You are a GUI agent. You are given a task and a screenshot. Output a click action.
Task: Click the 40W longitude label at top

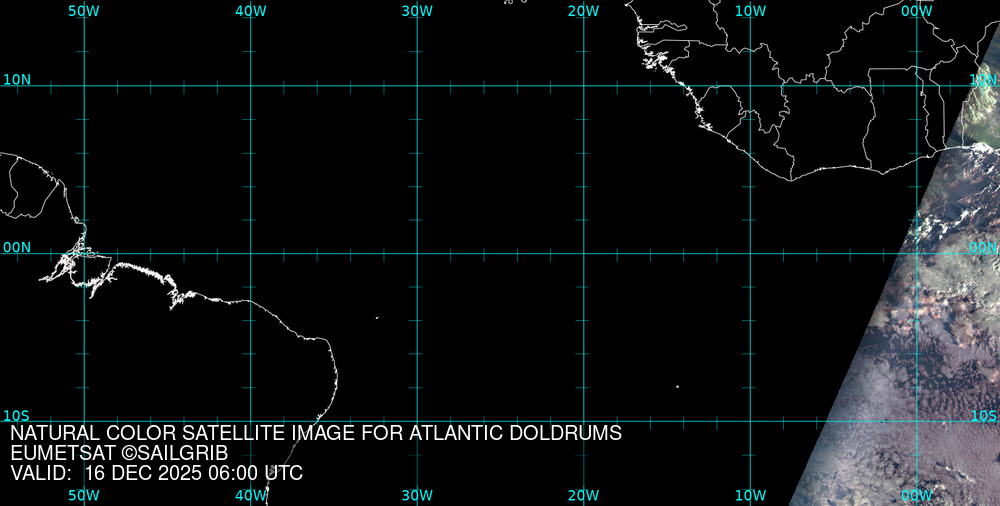[250, 10]
